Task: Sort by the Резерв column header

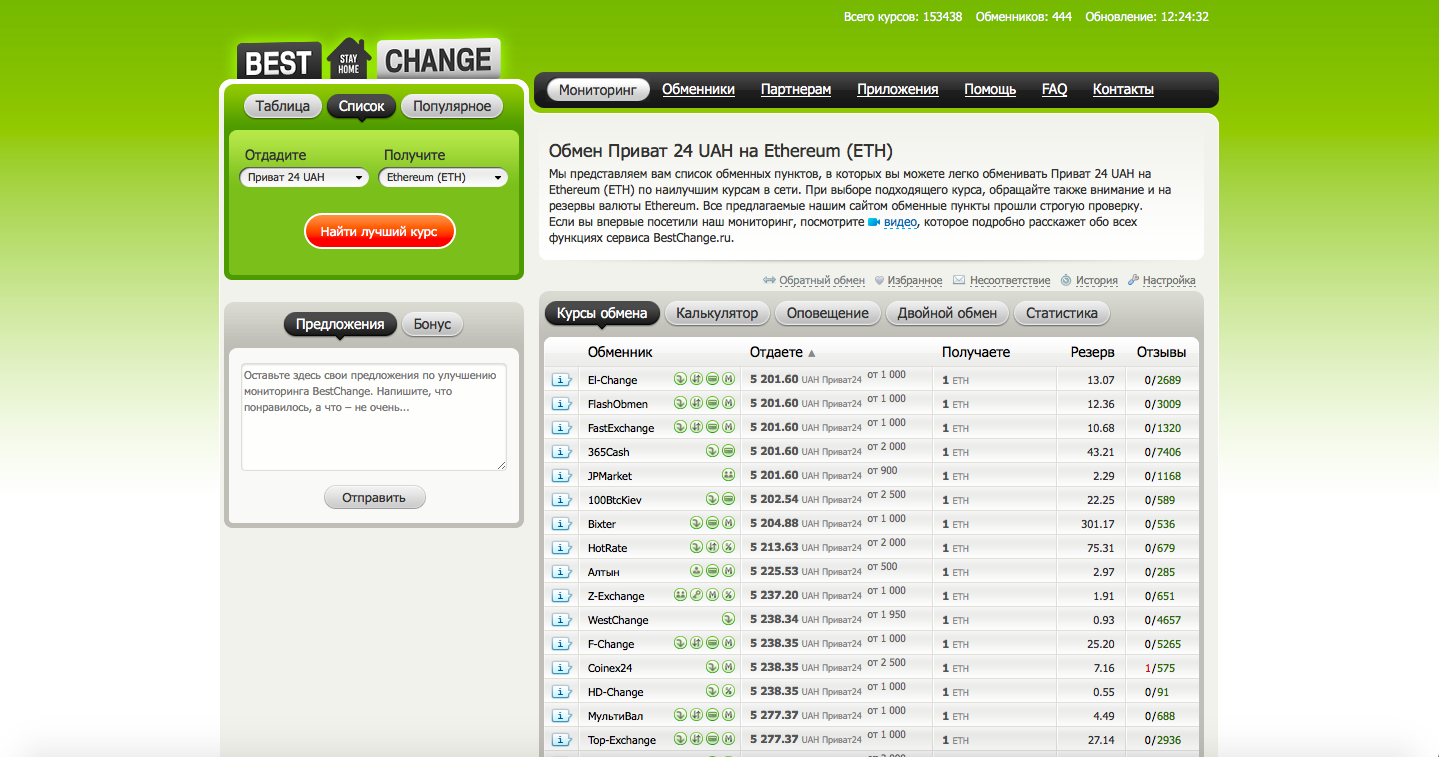Action: [x=1093, y=353]
